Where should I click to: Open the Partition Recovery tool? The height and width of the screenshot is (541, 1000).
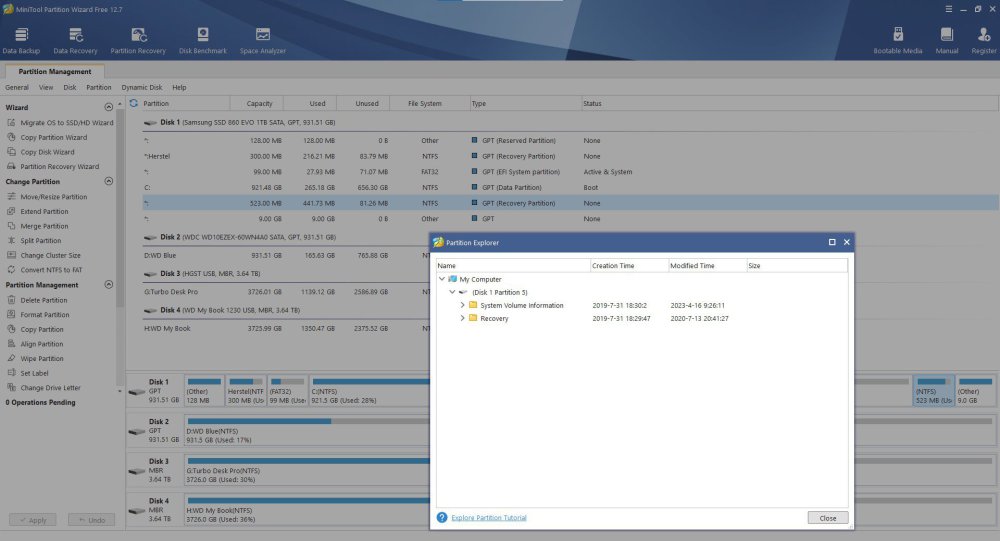pos(138,36)
